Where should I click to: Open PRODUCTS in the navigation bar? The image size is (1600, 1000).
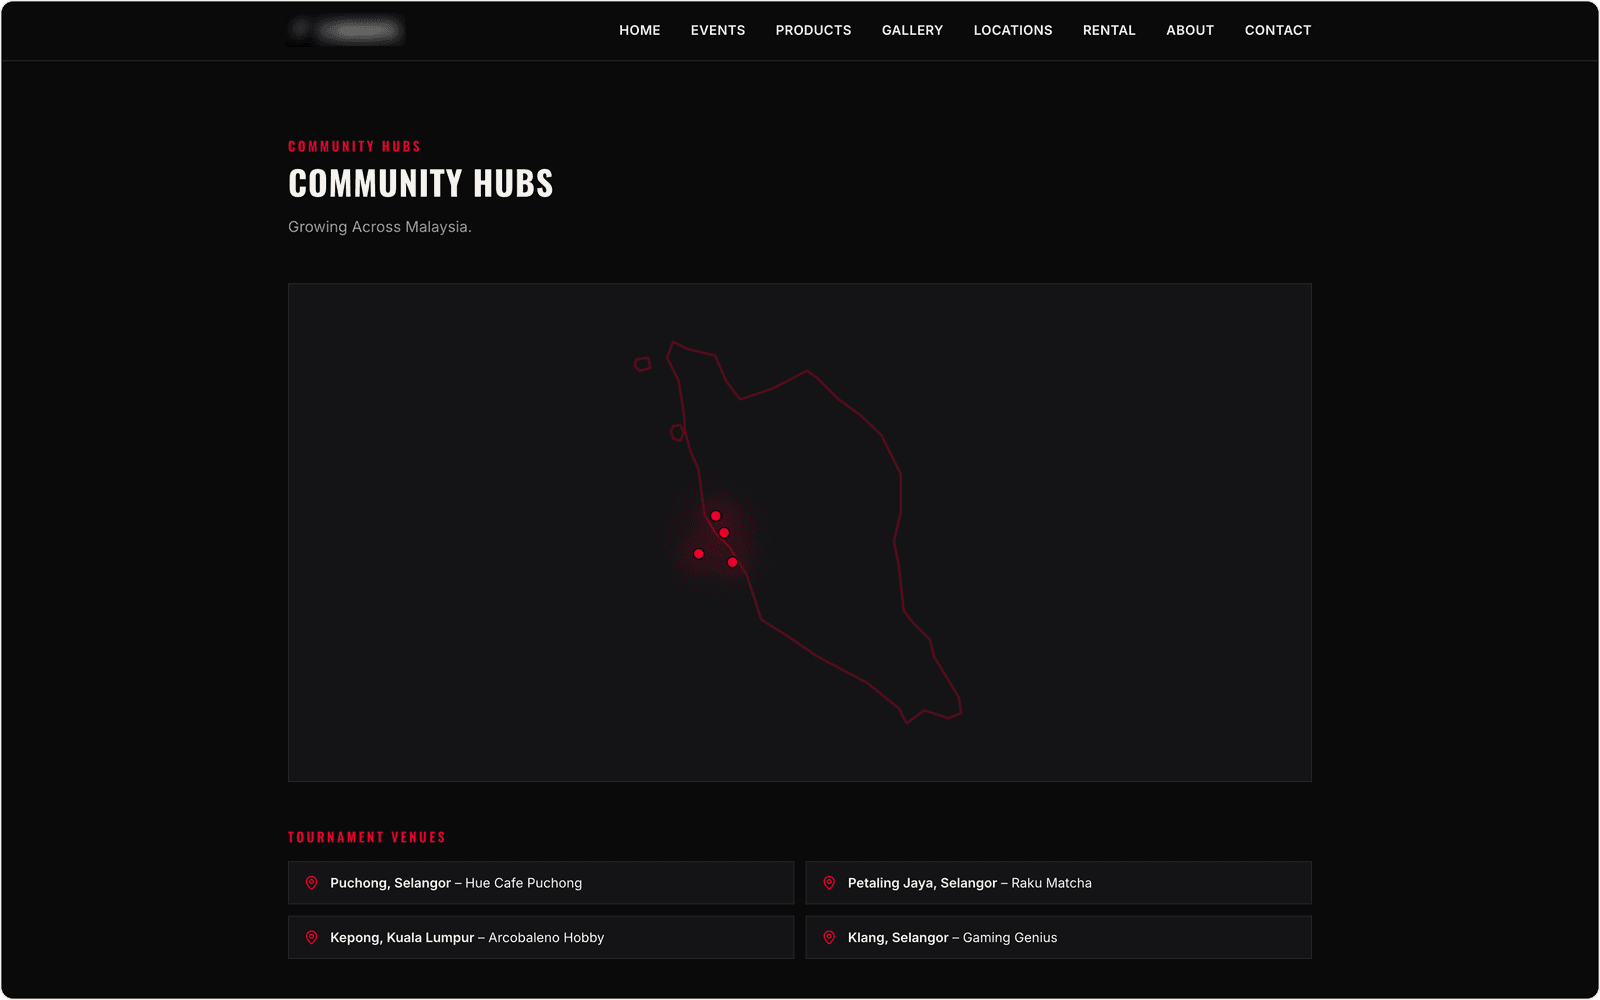(x=813, y=30)
